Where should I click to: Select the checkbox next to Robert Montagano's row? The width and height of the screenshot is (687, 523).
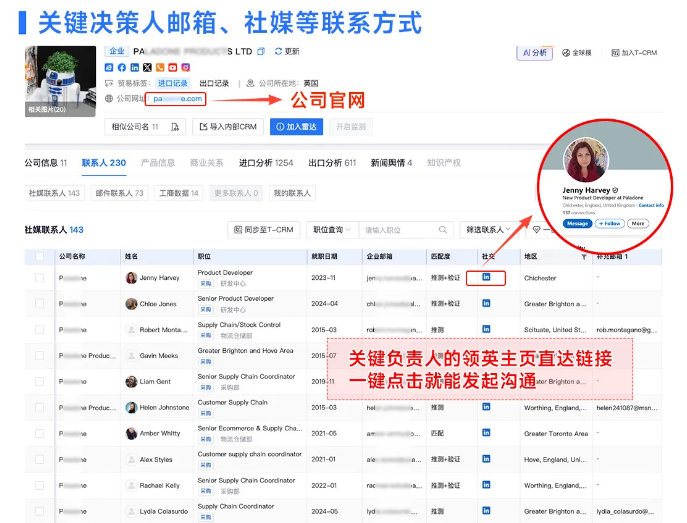pos(39,329)
